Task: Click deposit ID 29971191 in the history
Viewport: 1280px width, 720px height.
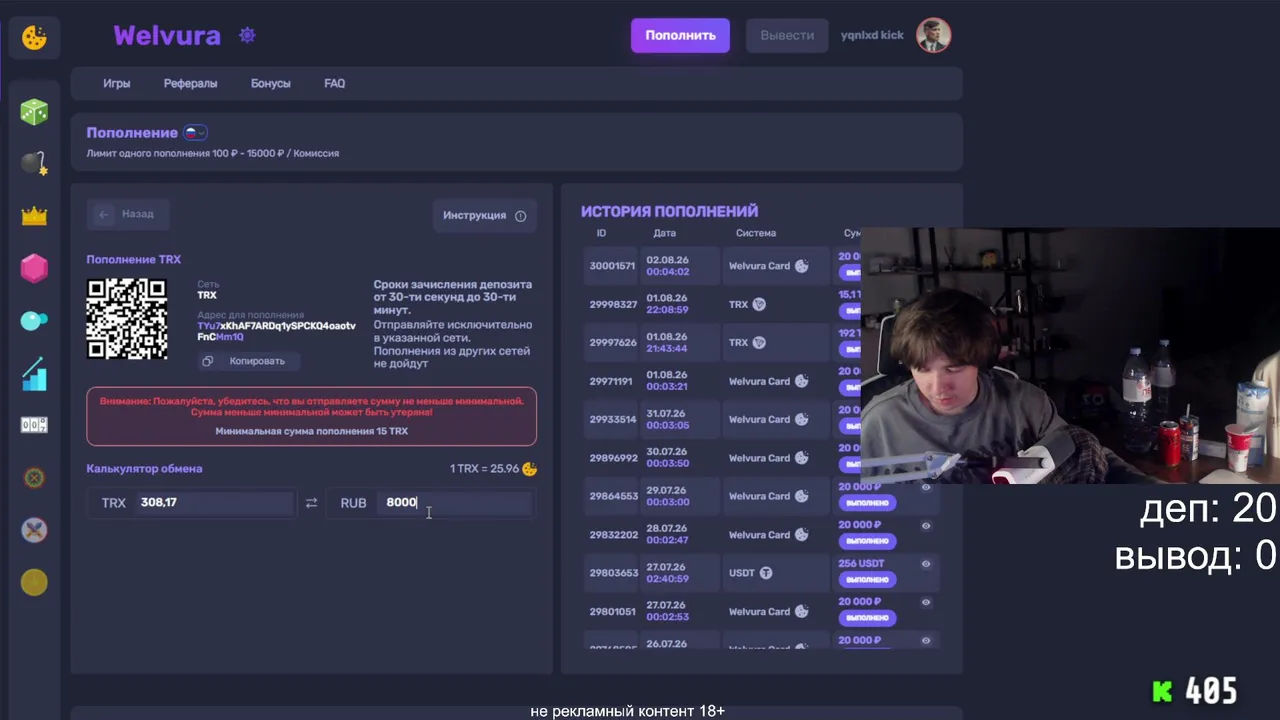Action: tap(611, 381)
